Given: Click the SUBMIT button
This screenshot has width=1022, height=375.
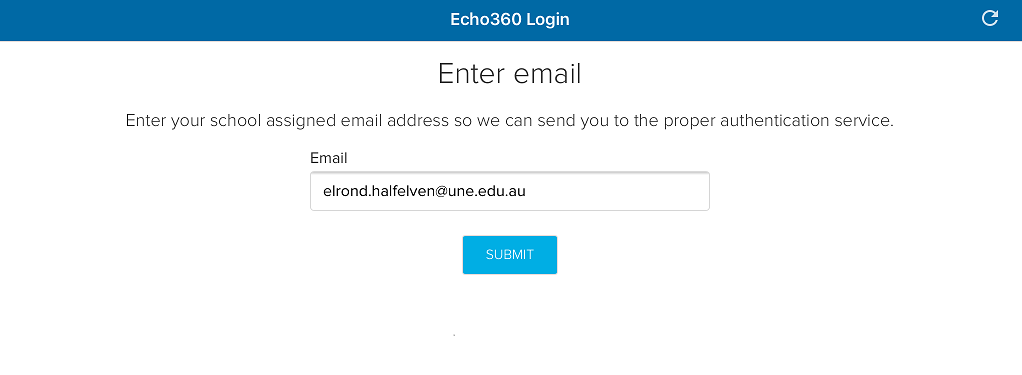Looking at the screenshot, I should point(510,255).
